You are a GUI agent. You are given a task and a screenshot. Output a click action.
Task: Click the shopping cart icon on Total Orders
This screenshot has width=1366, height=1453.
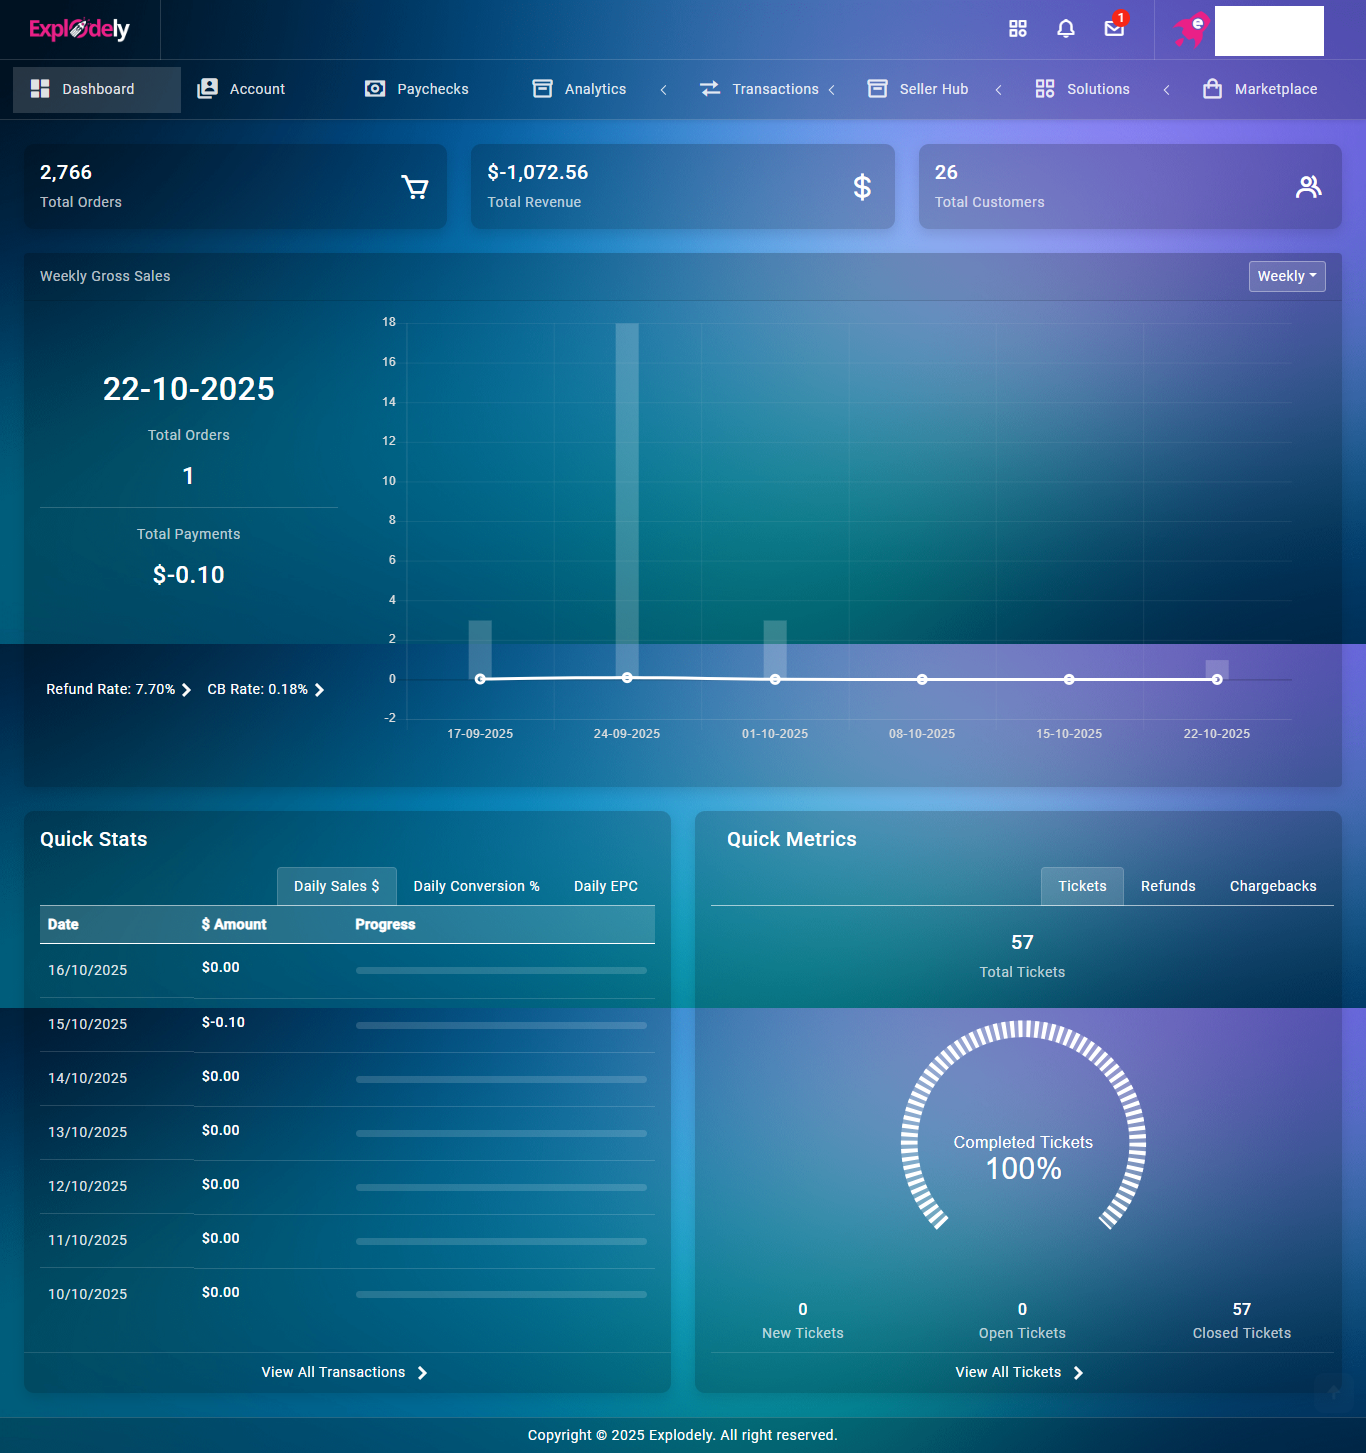point(415,187)
